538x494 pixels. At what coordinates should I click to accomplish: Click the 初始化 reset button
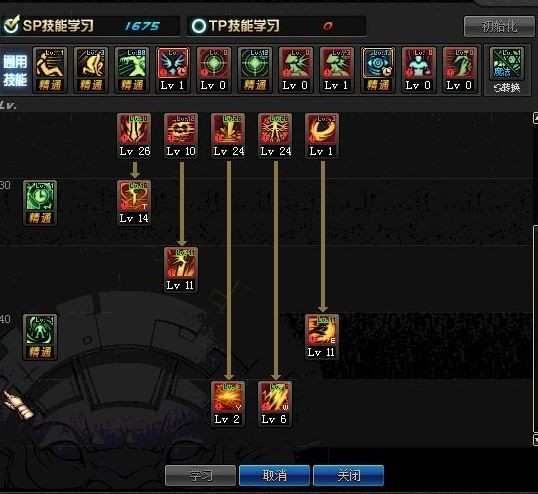click(499, 26)
